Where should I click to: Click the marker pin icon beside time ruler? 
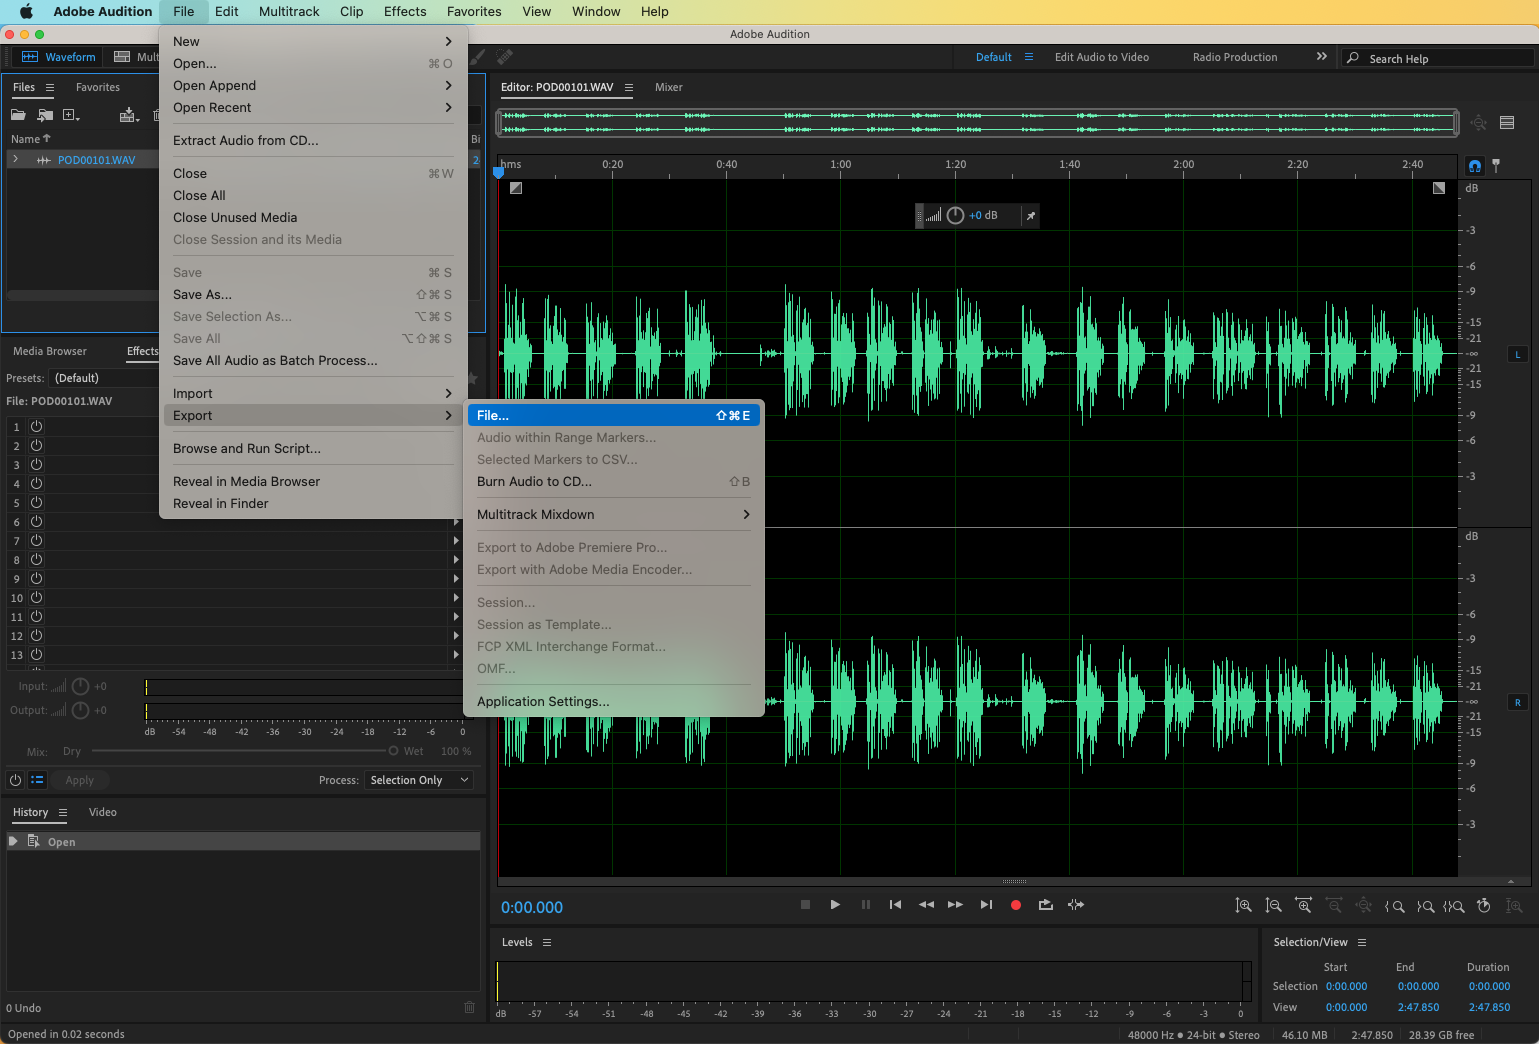coord(1496,165)
